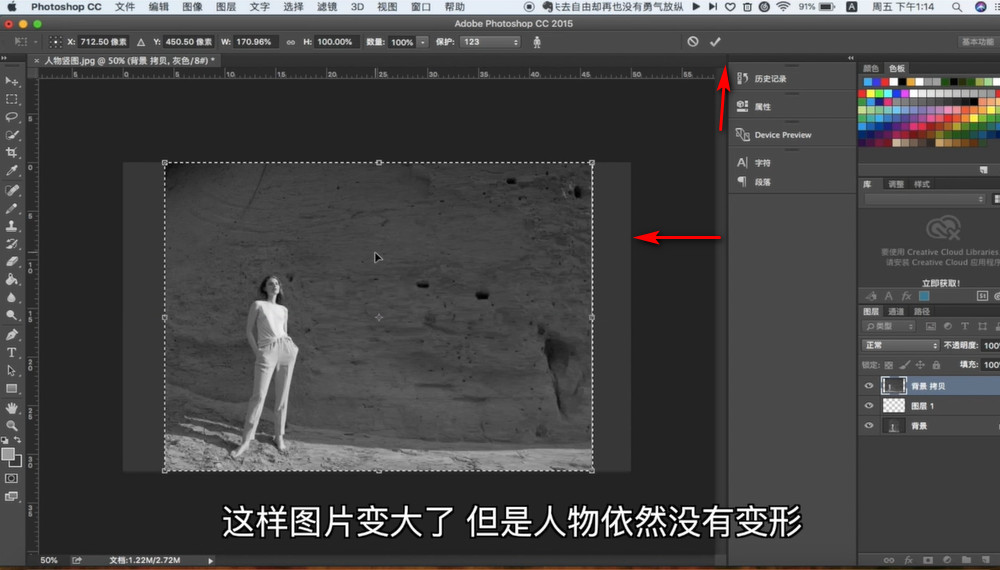This screenshot has height=570, width=1000.
Task: Select the Horizontal Type tool
Action: [11, 353]
